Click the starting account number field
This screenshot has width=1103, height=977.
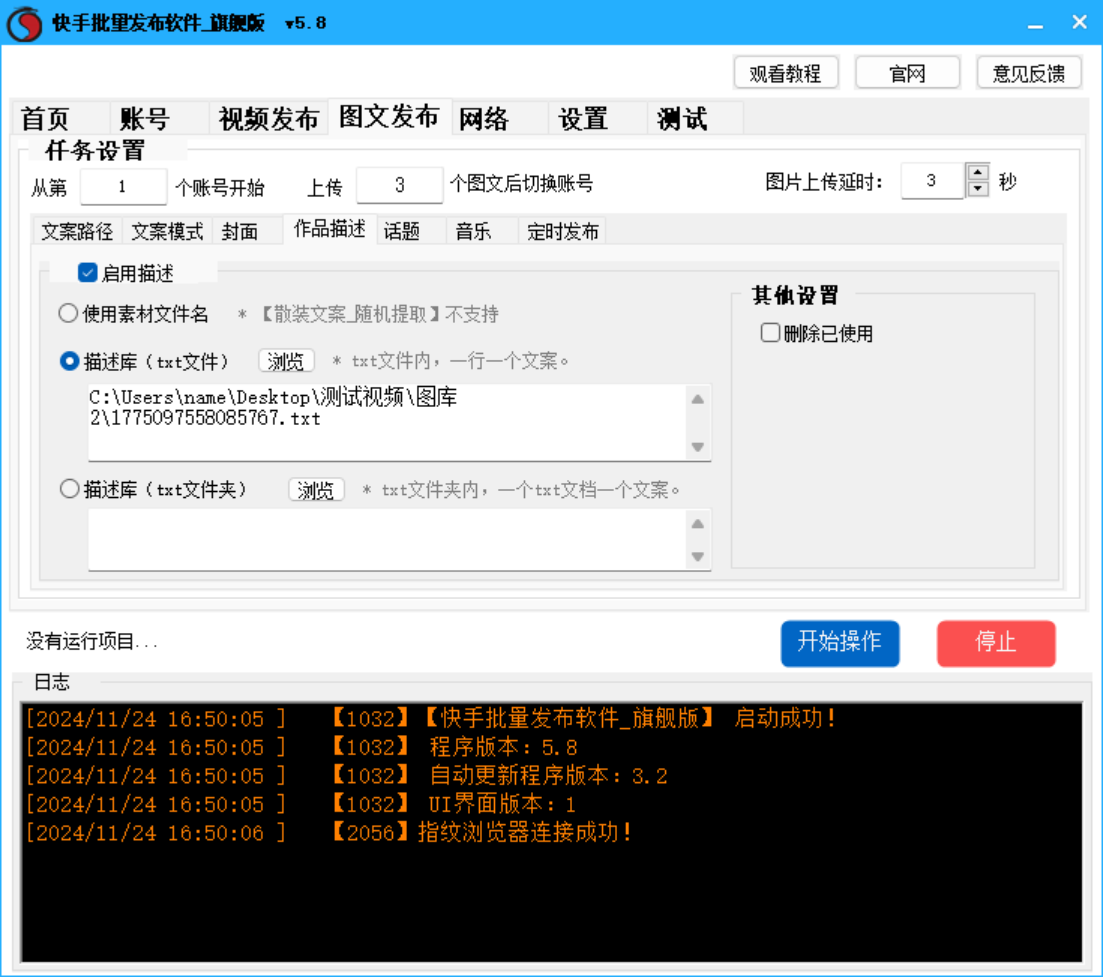click(x=123, y=186)
